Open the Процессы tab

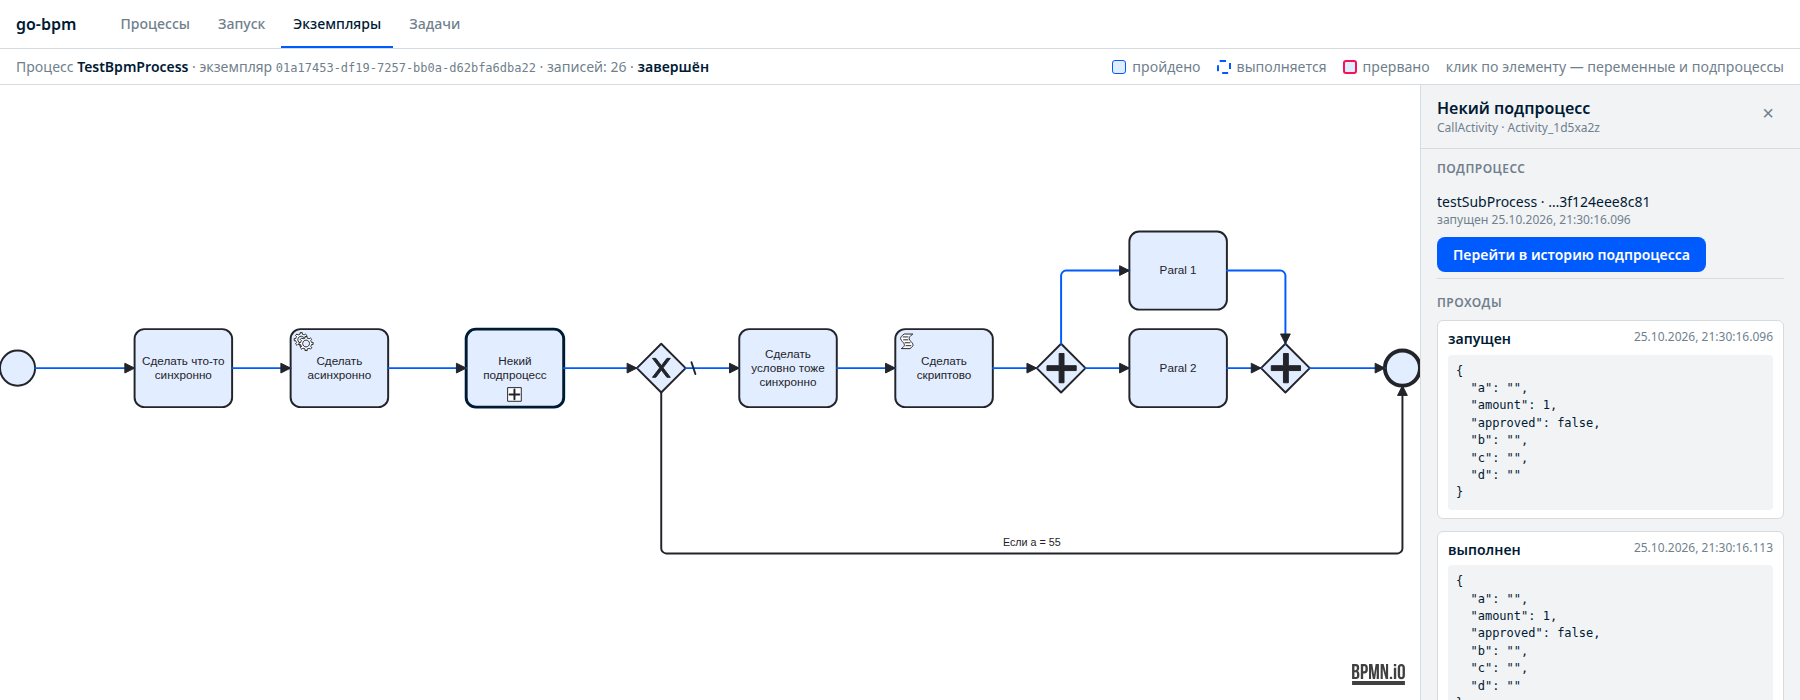(155, 24)
